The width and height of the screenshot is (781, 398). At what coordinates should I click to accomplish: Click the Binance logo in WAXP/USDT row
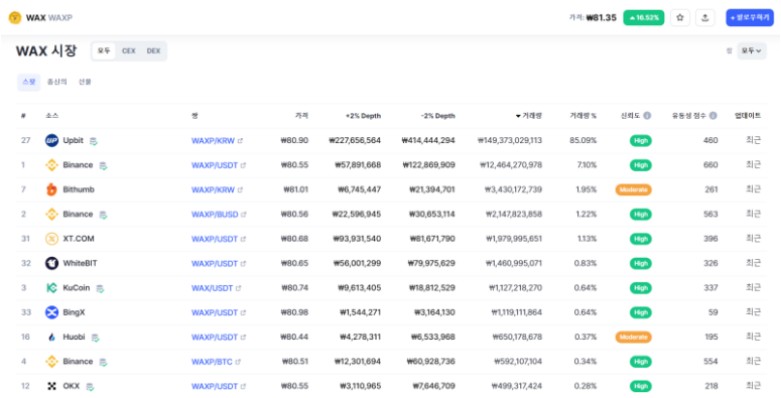click(x=52, y=165)
